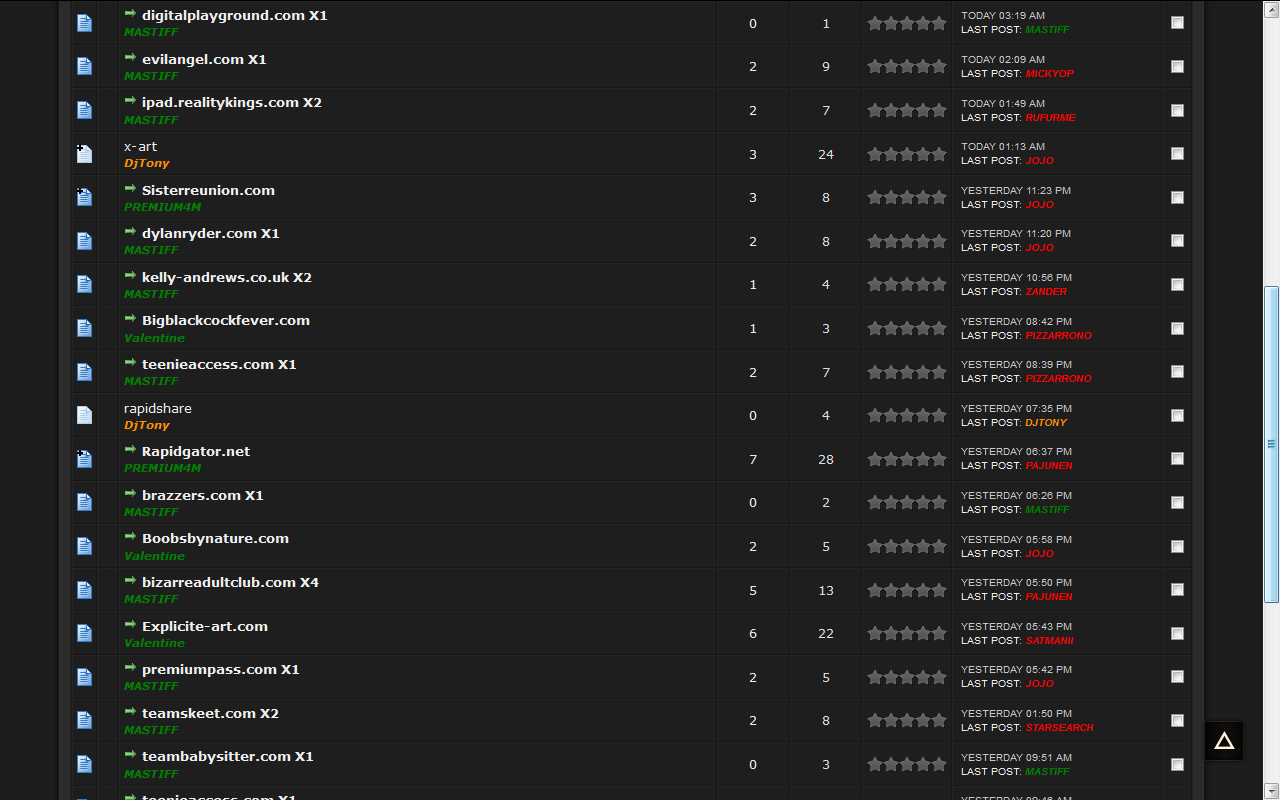
Task: Check the evilangel.com X1 thread checkbox
Action: pyautogui.click(x=1177, y=66)
